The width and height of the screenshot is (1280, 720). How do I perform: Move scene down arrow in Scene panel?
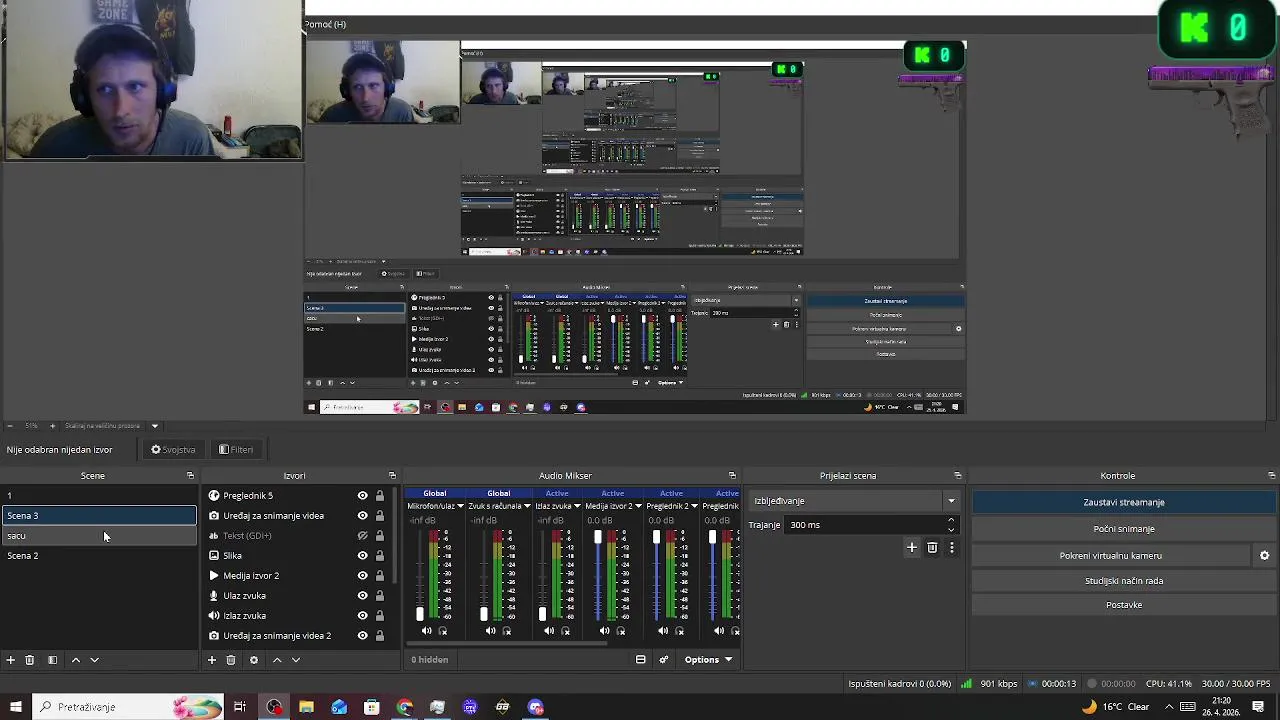[95, 660]
